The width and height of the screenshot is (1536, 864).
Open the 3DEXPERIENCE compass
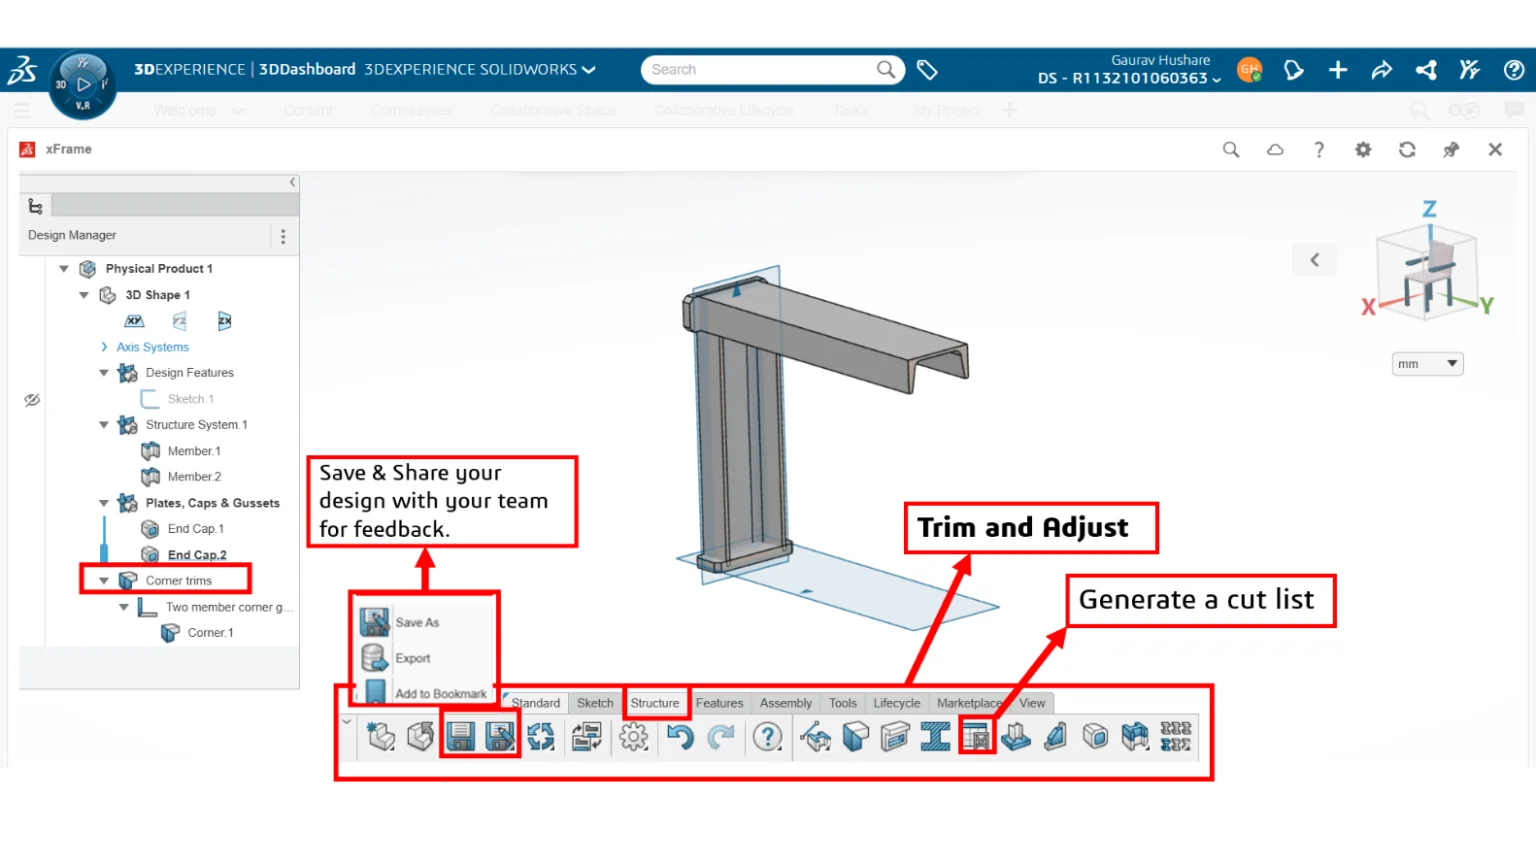(83, 85)
